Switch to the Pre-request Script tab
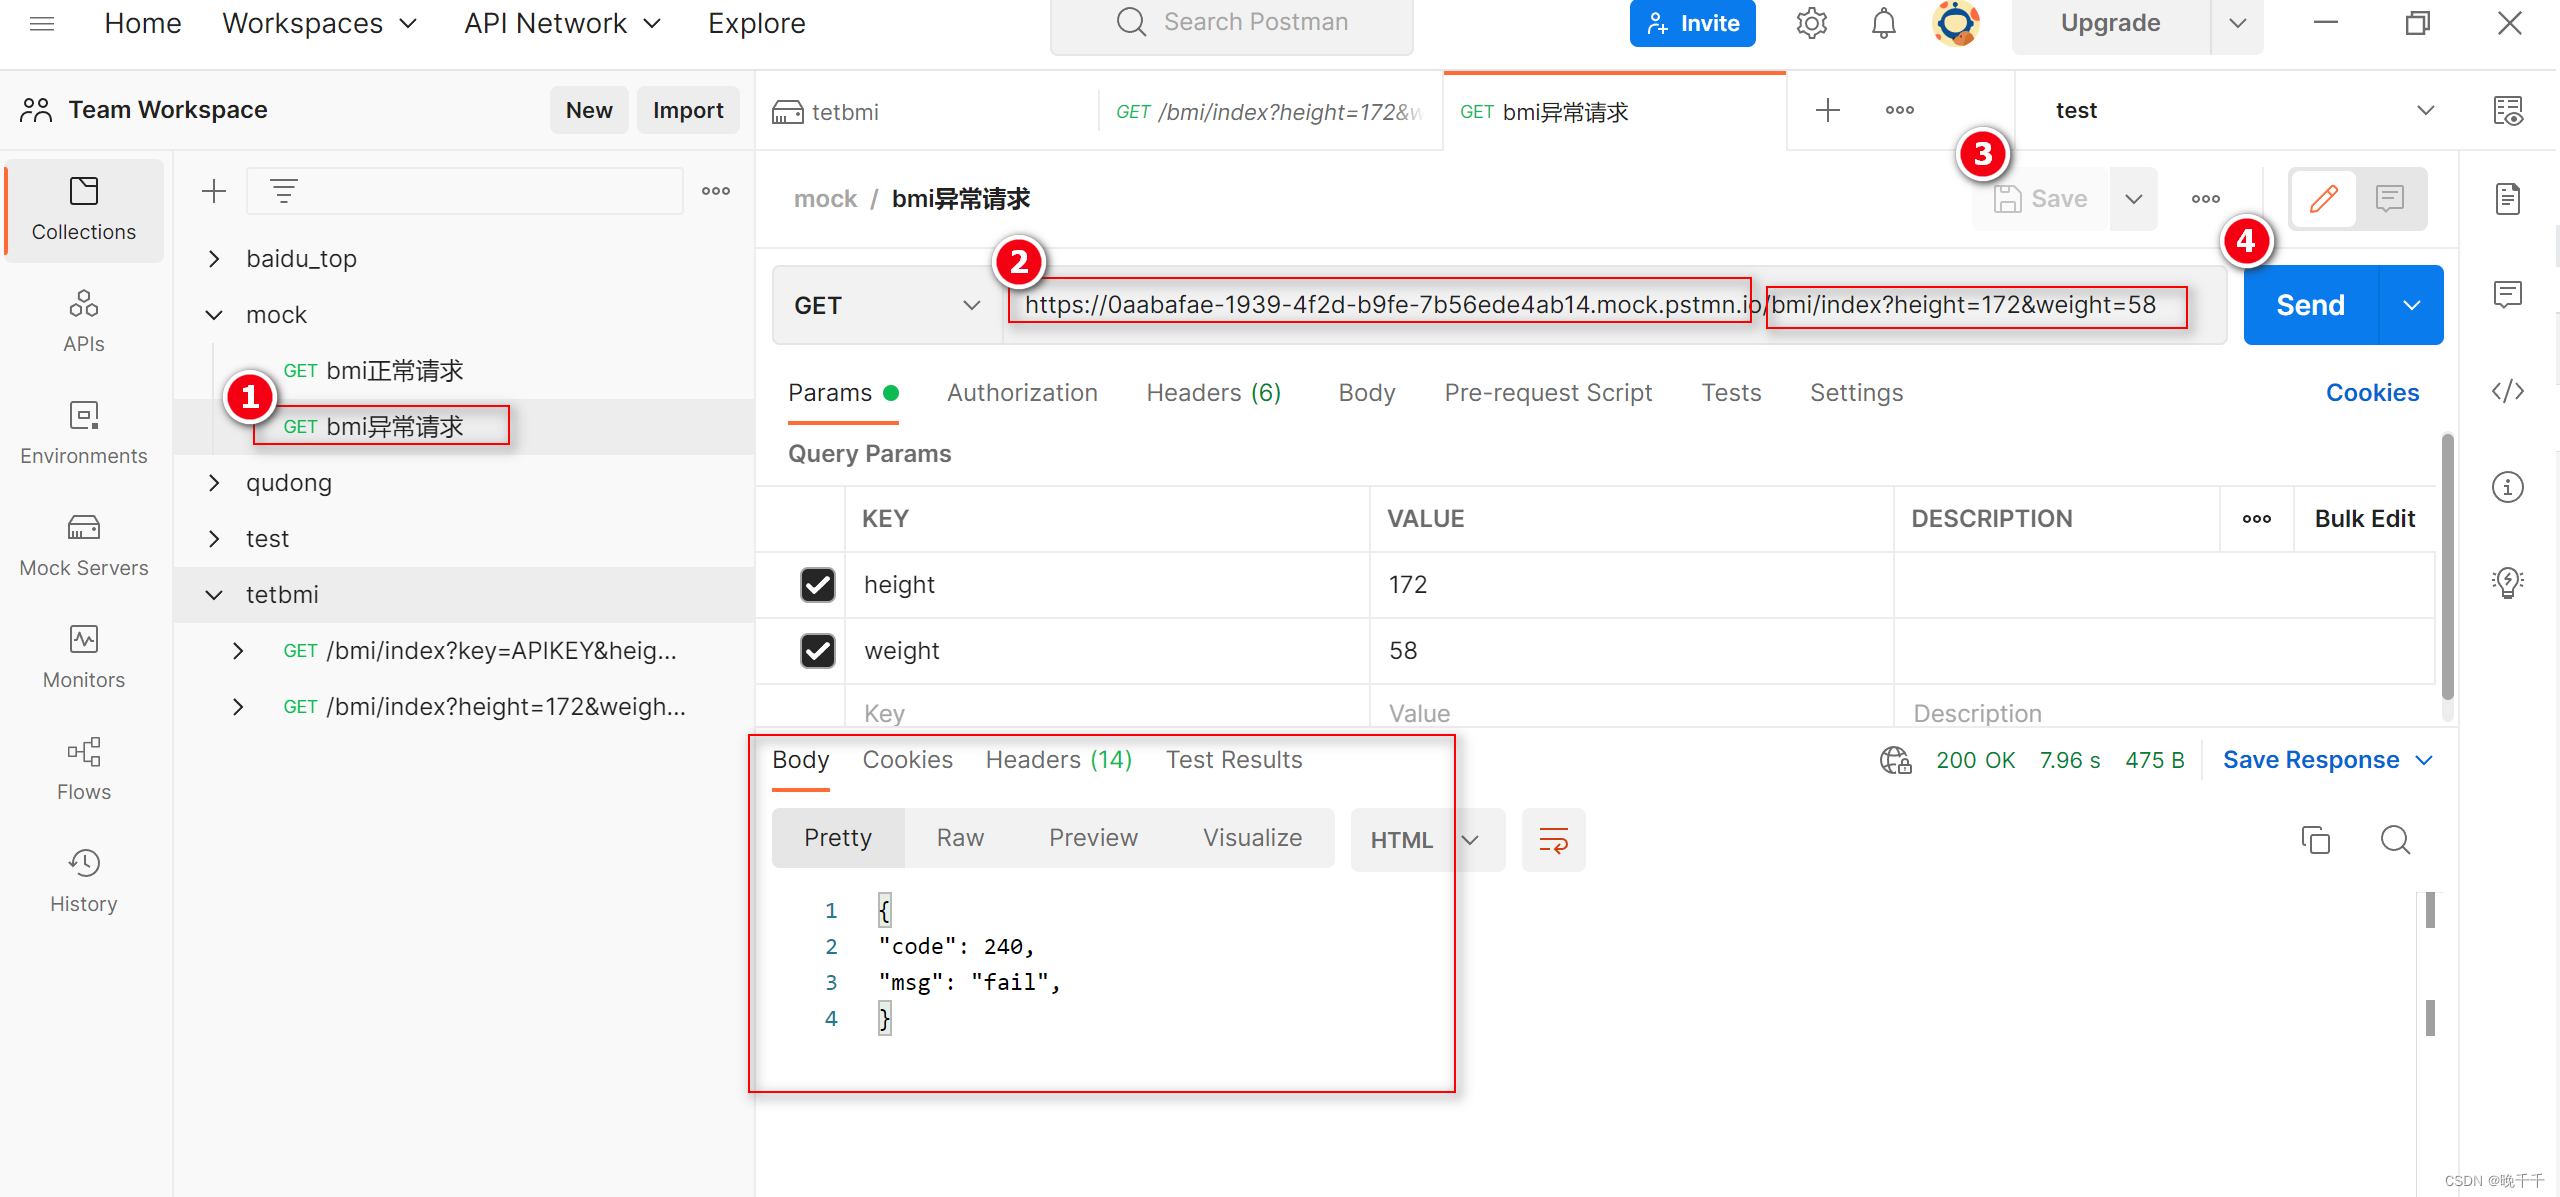The width and height of the screenshot is (2560, 1197). pos(1548,393)
